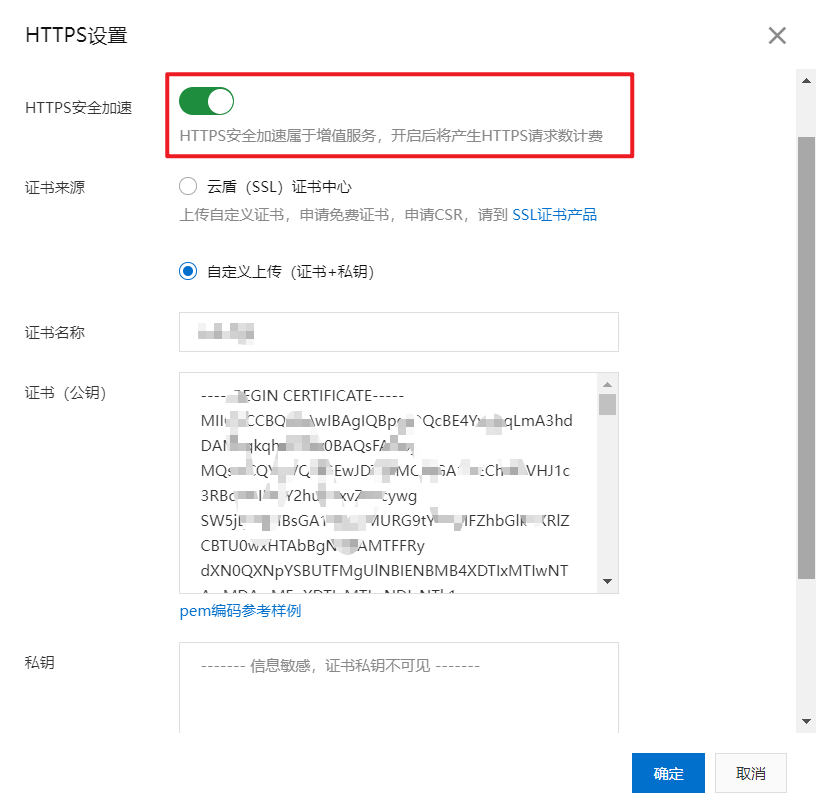Select 自定义上传（证书+私钥）radio option
816x802 pixels.
(188, 271)
